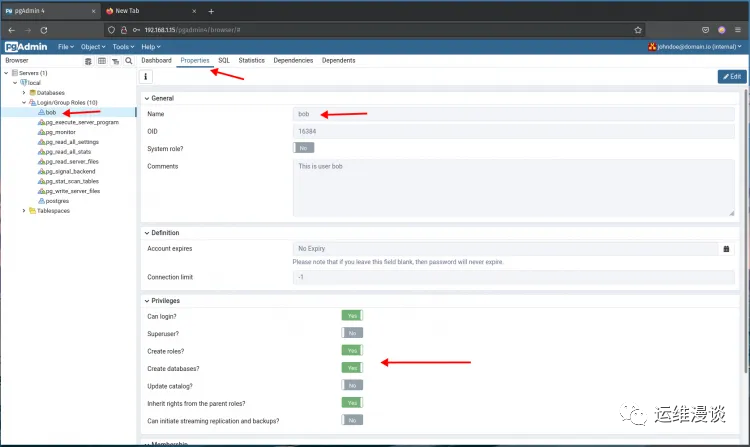Collapse the Privileges section
This screenshot has height=447, width=750.
click(147, 301)
